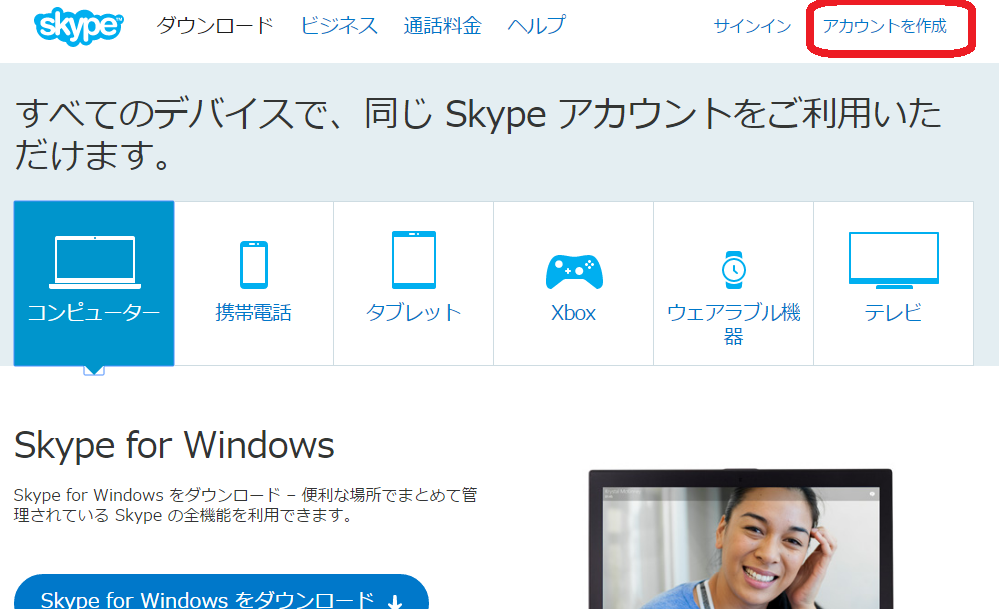
Task: Select the コンピューター laptop icon
Action: (x=95, y=262)
